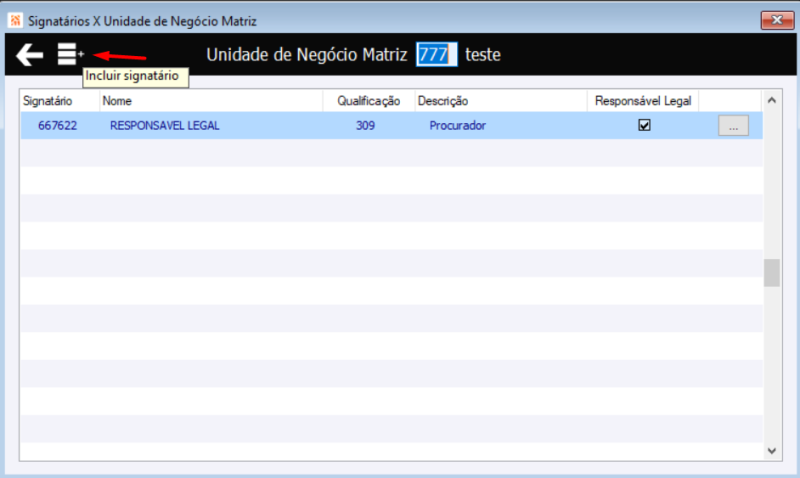800x478 pixels.
Task: Edit the Unidade de Negócio Matriz field 777
Action: click(436, 54)
